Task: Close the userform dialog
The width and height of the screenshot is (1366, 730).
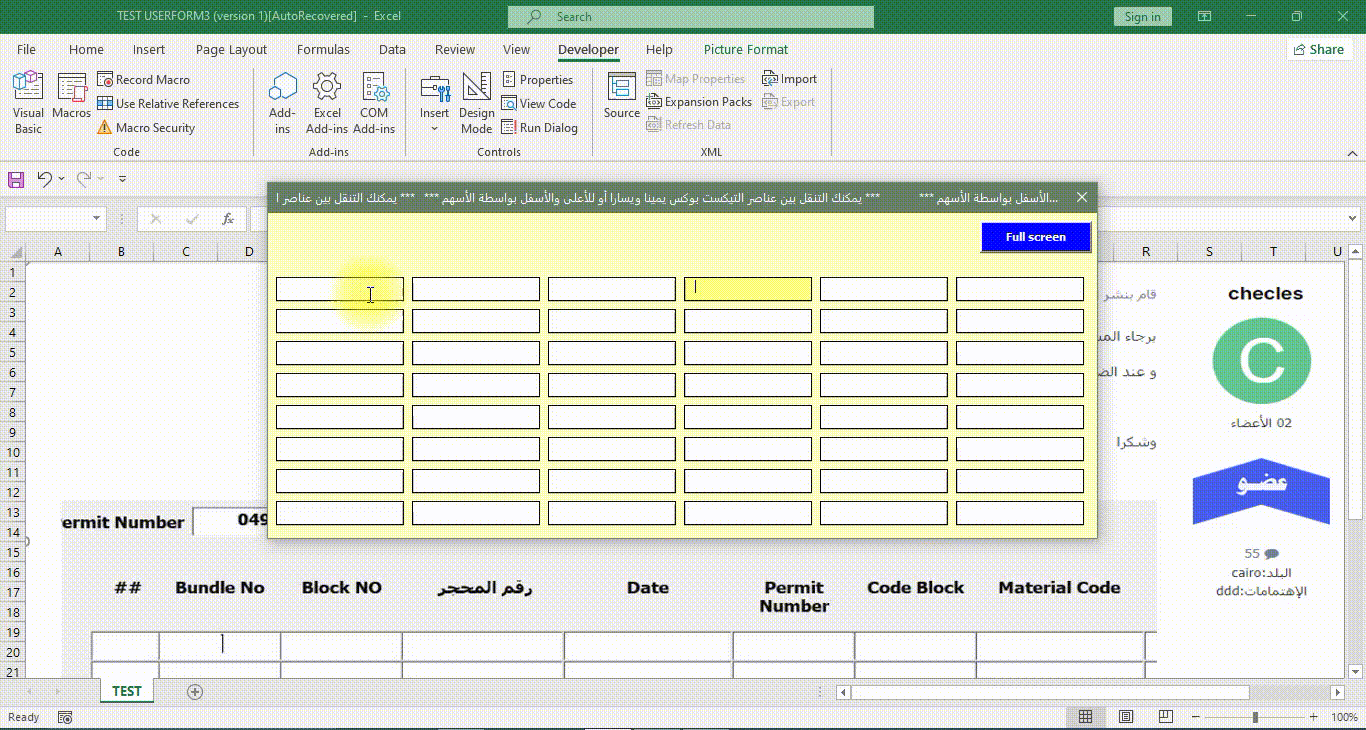Action: 1081,197
